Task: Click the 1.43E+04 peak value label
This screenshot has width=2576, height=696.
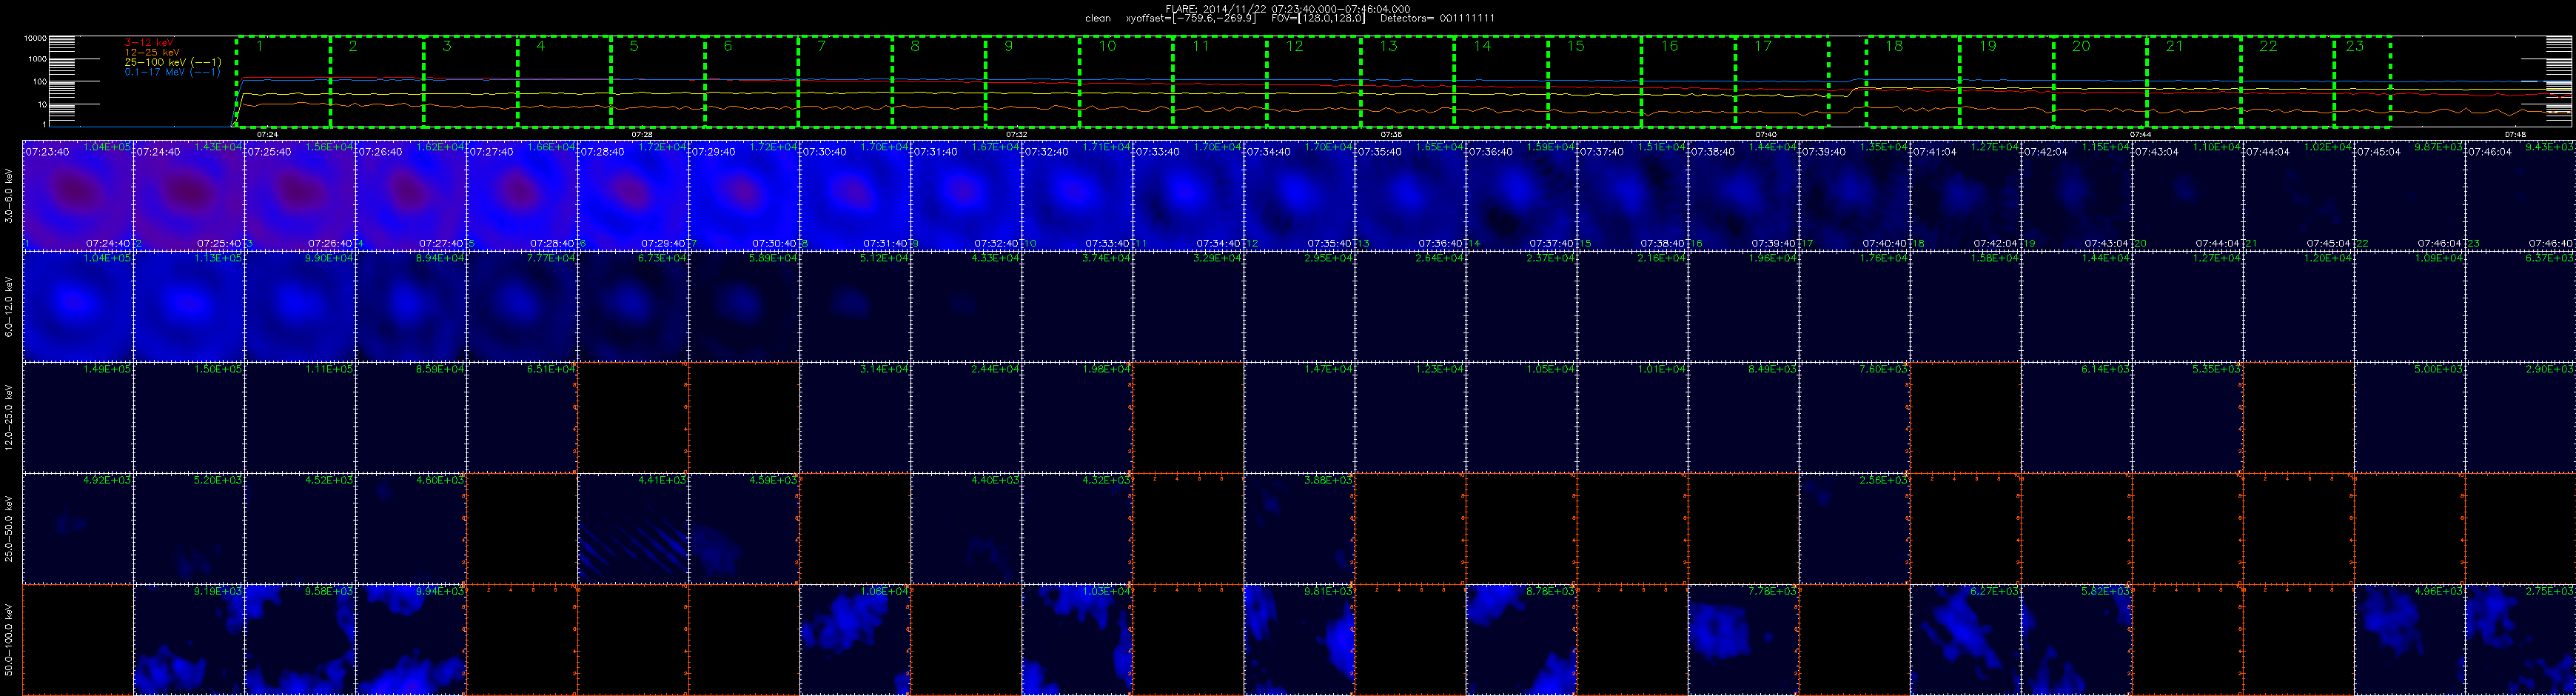Action: (x=219, y=147)
